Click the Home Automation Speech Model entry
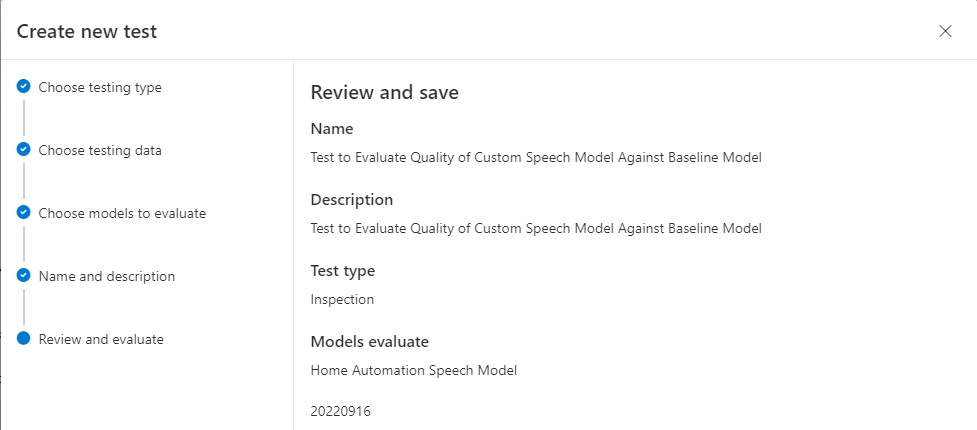 [x=413, y=370]
